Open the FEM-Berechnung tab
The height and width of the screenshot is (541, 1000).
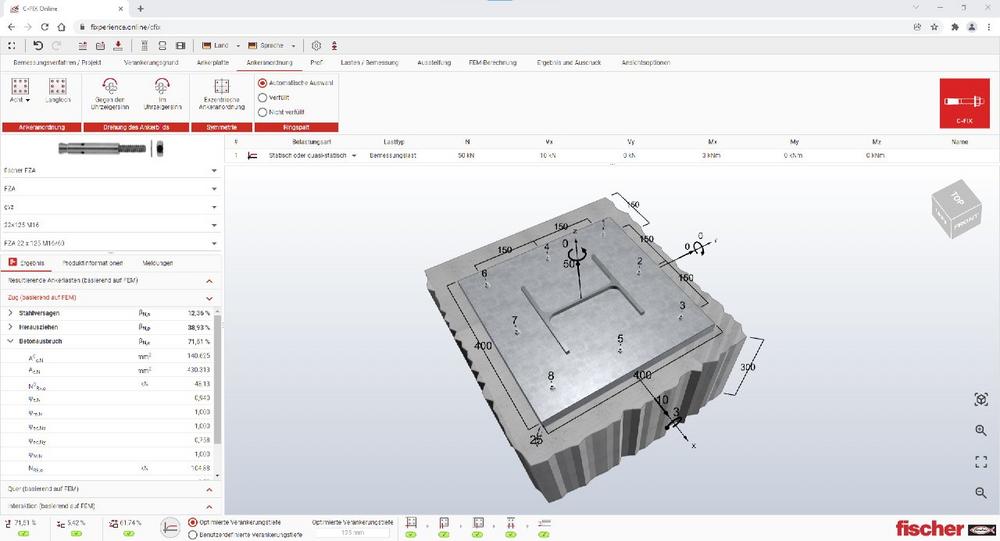click(492, 63)
